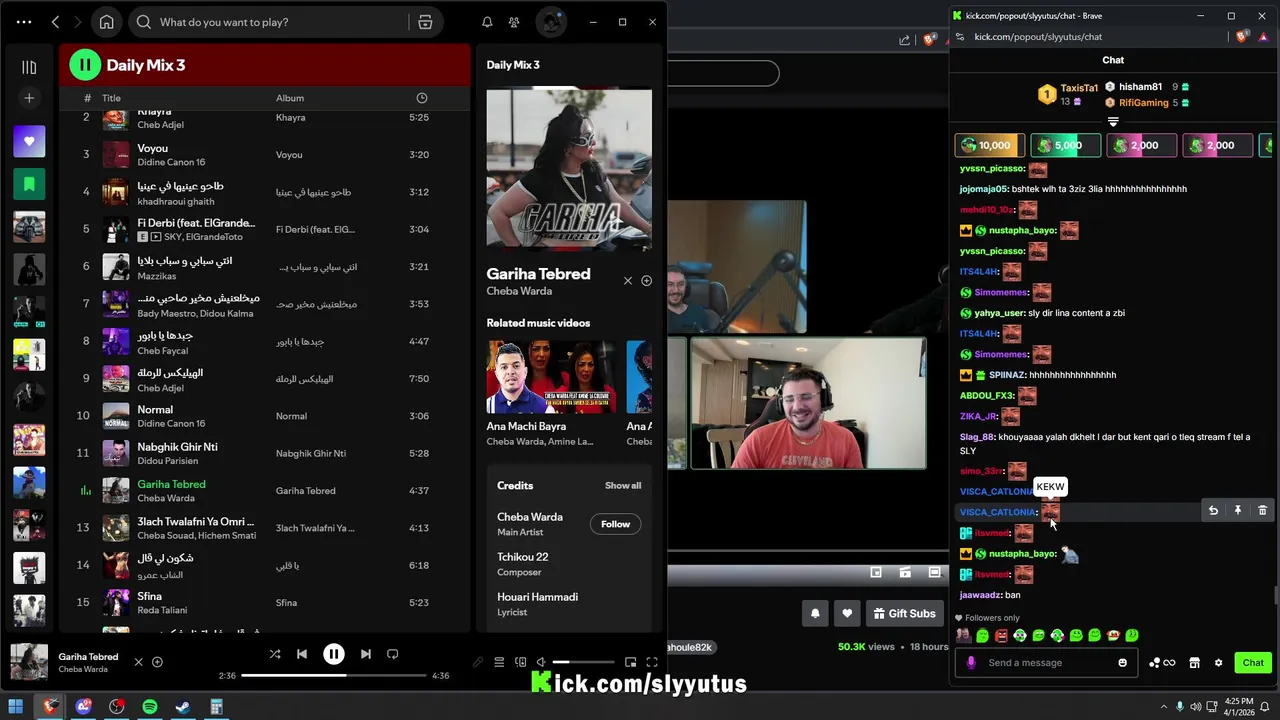Toggle the lyrics microphone icon
The image size is (1280, 720).
point(478,662)
